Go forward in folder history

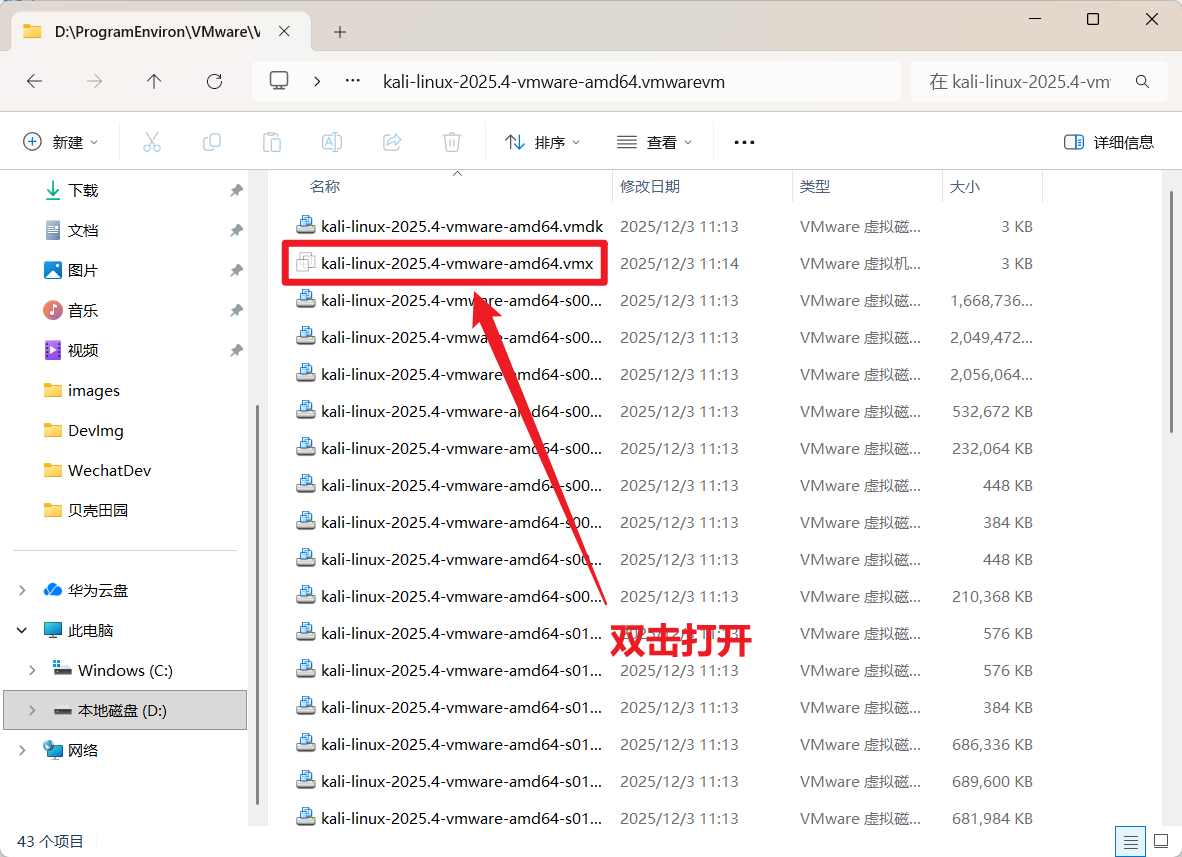[x=94, y=81]
